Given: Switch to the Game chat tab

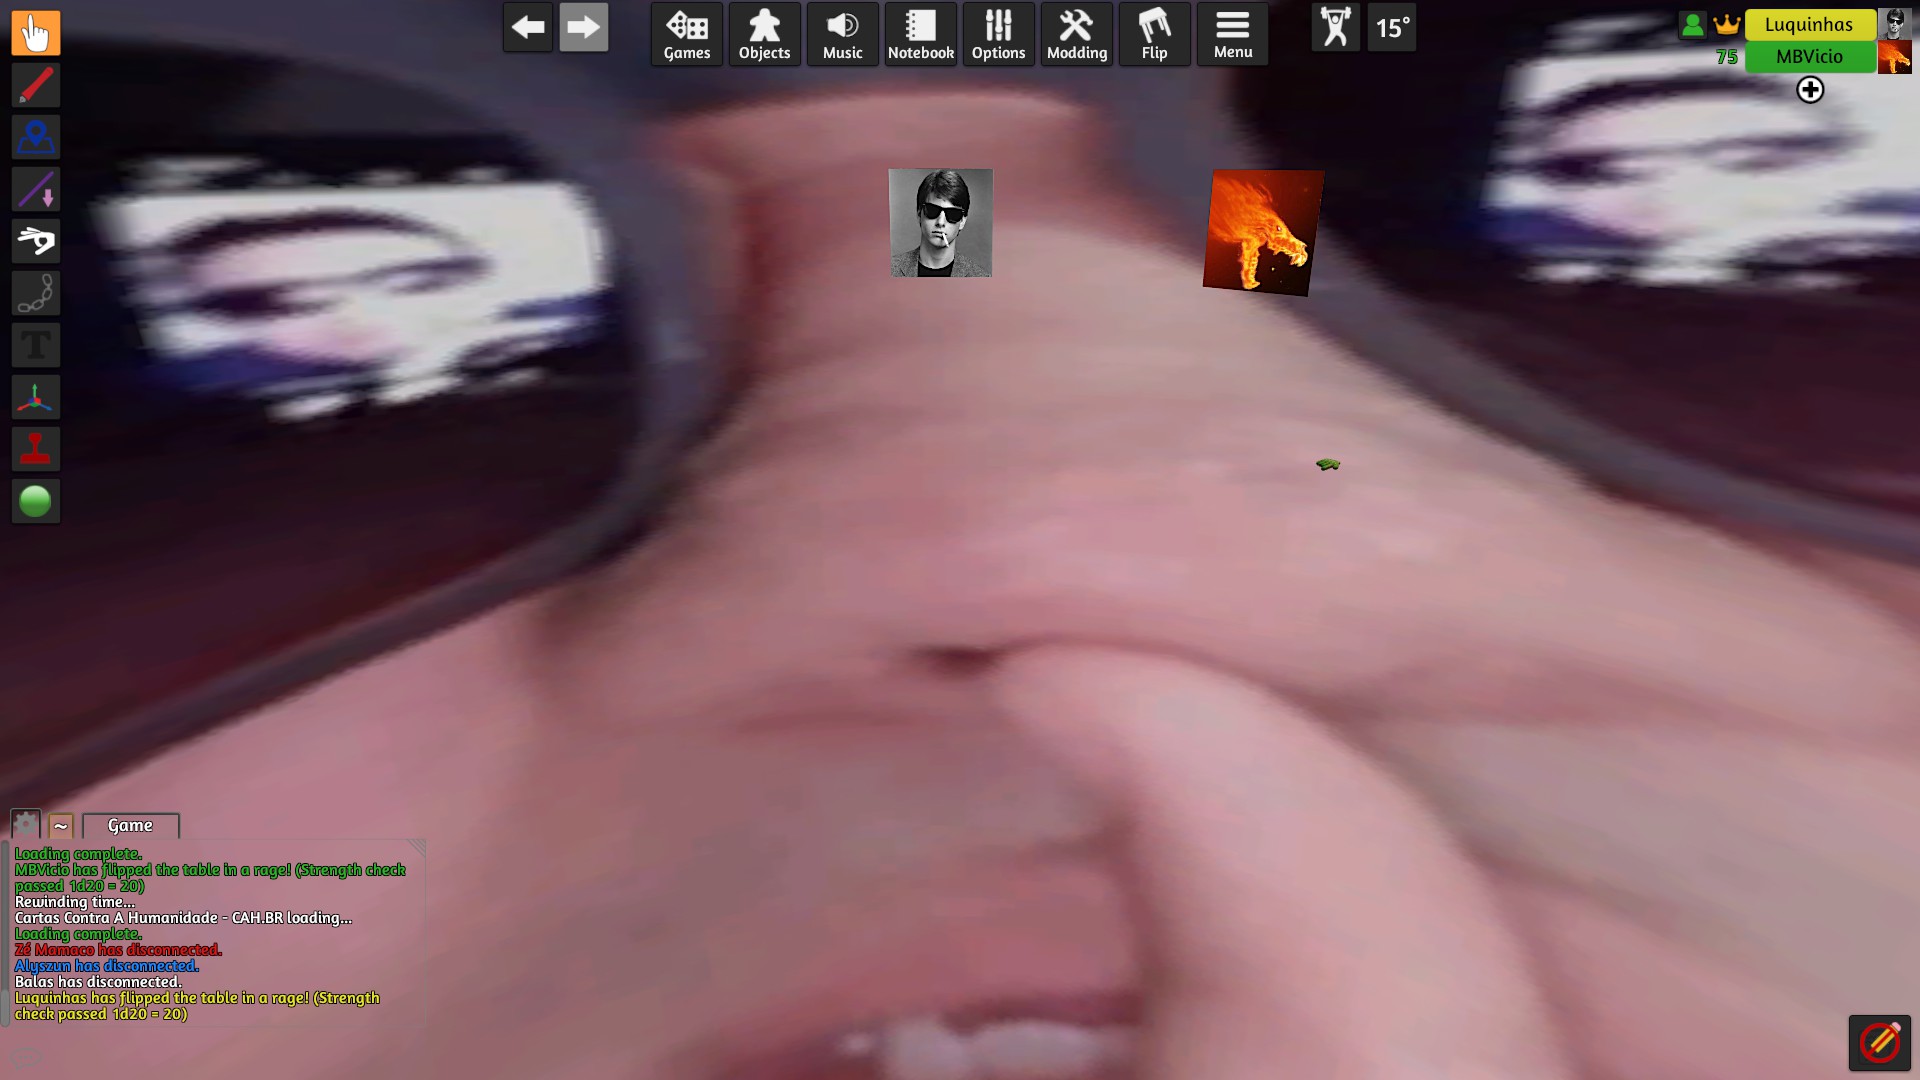Looking at the screenshot, I should click(x=130, y=825).
